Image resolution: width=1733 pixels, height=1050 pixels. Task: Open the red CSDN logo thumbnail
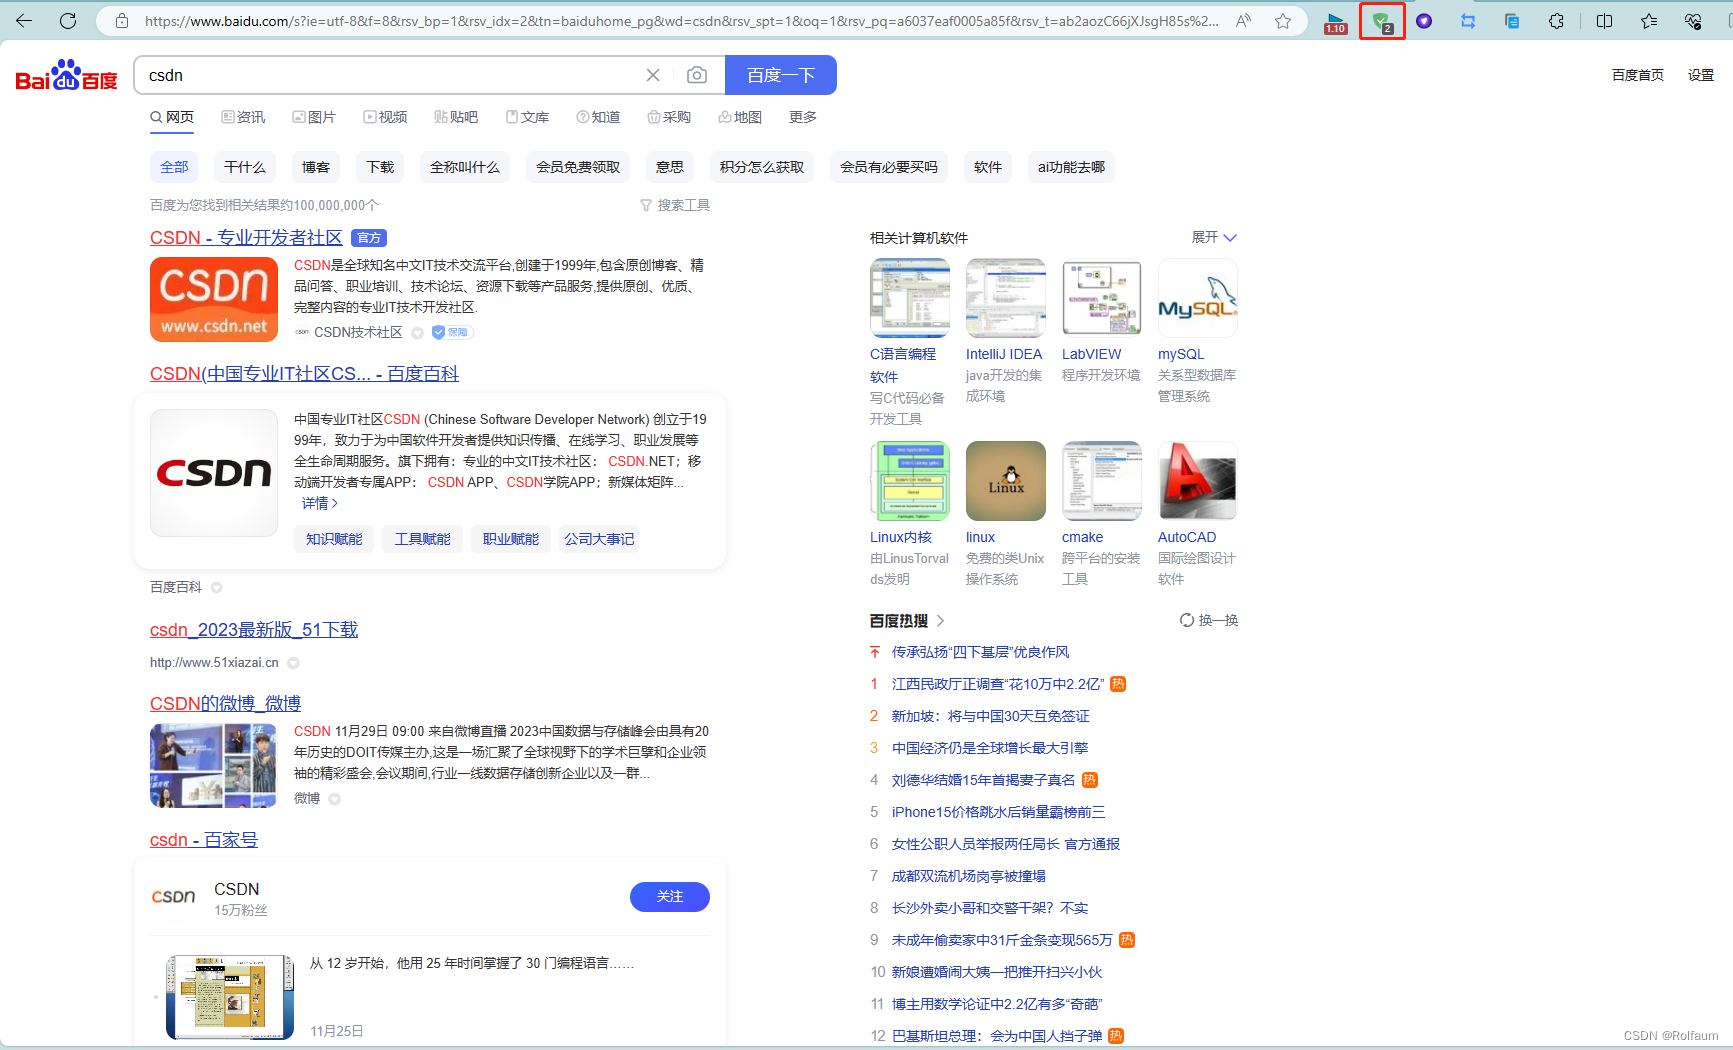coord(214,299)
